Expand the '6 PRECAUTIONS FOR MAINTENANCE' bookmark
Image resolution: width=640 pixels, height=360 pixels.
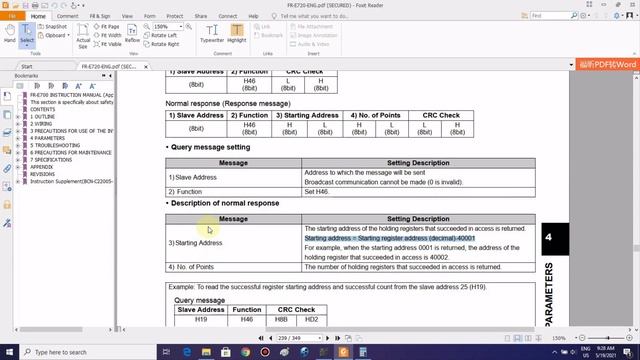[x=18, y=153]
